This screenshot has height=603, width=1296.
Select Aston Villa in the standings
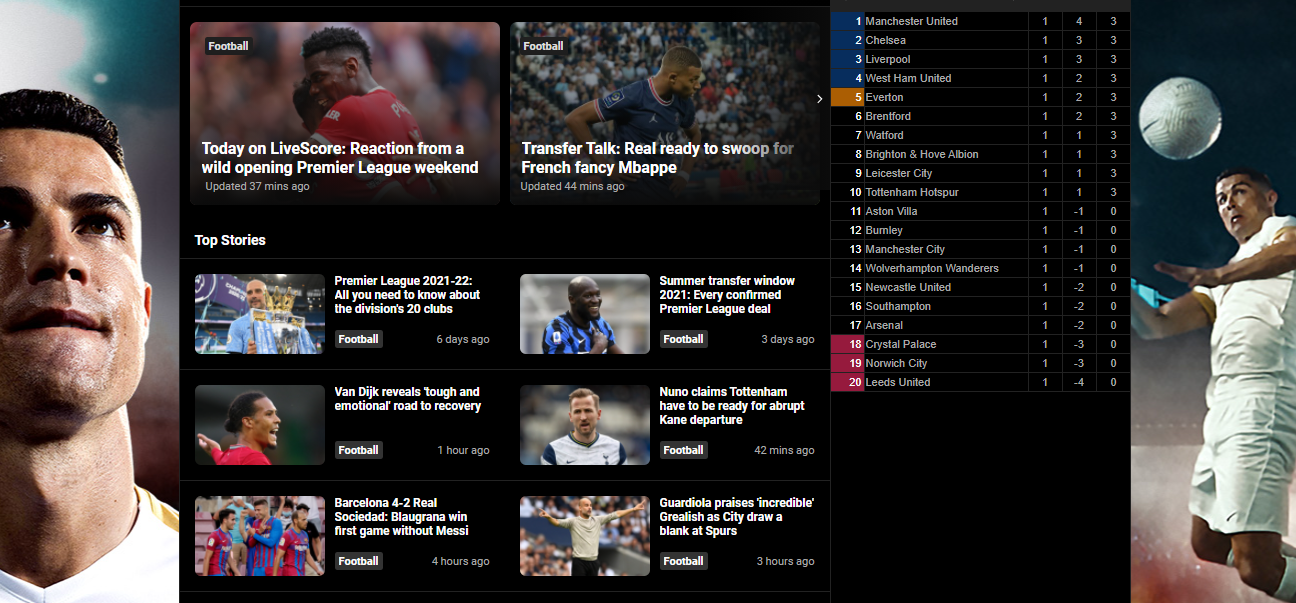tap(980, 211)
